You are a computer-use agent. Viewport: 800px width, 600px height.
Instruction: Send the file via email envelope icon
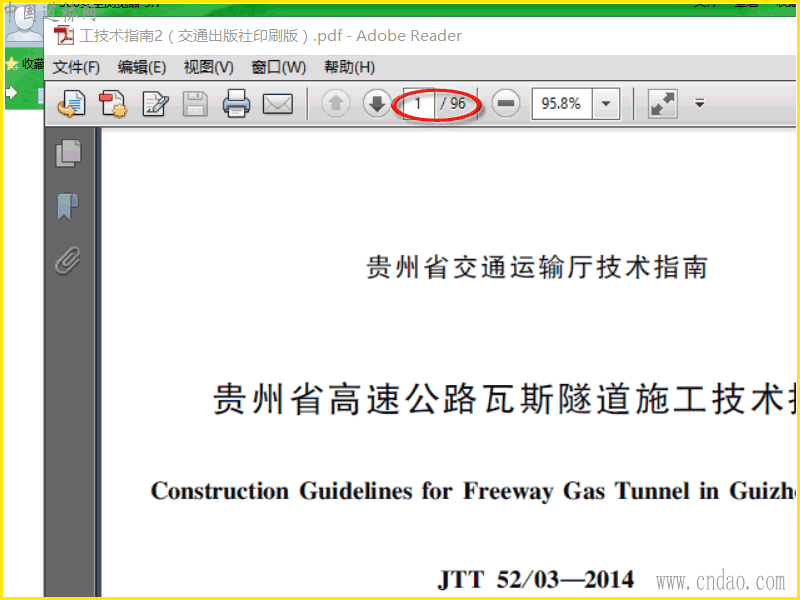coord(278,104)
